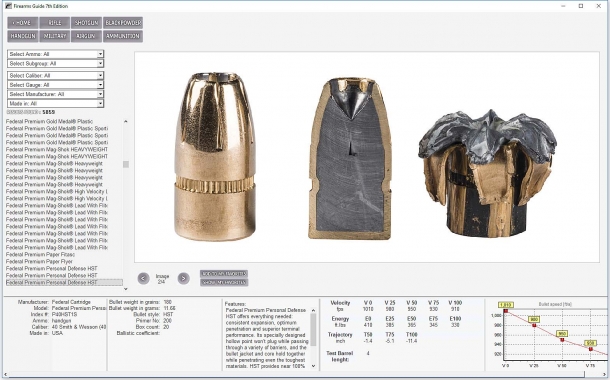The height and width of the screenshot is (380, 610).
Task: Expand the Select Subgroup dropdown
Action: [100, 63]
